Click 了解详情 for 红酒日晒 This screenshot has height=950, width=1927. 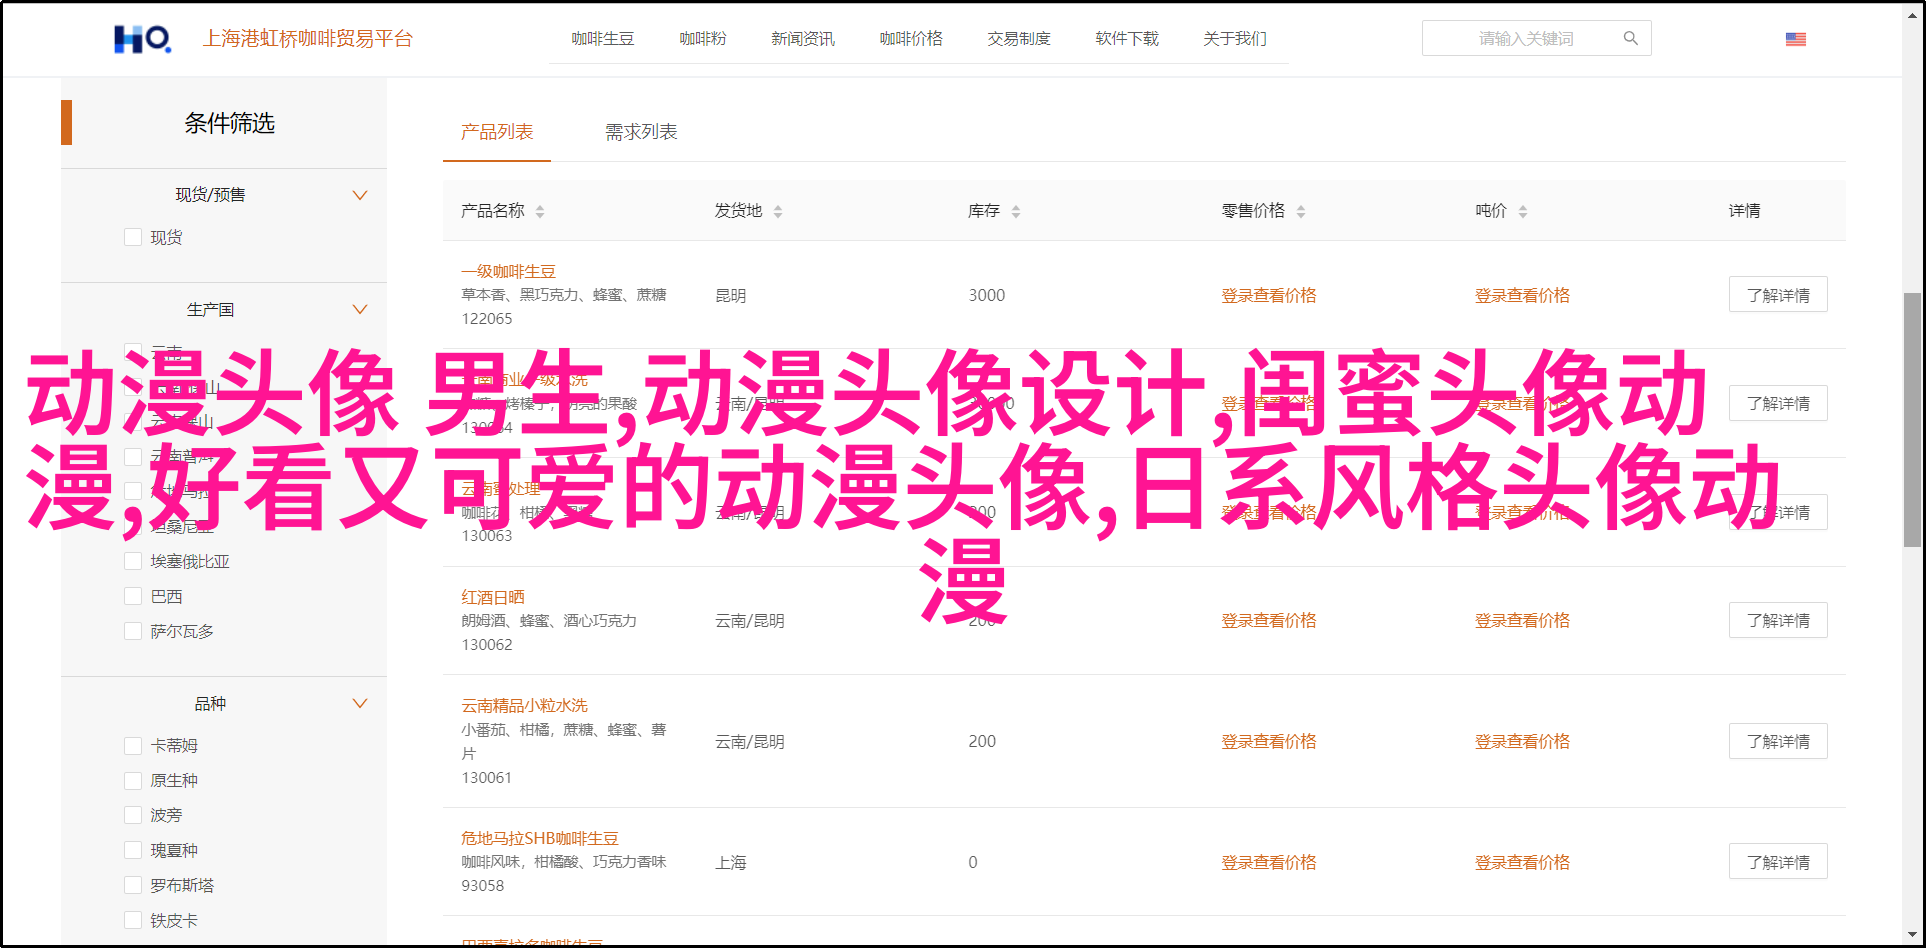click(x=1778, y=620)
